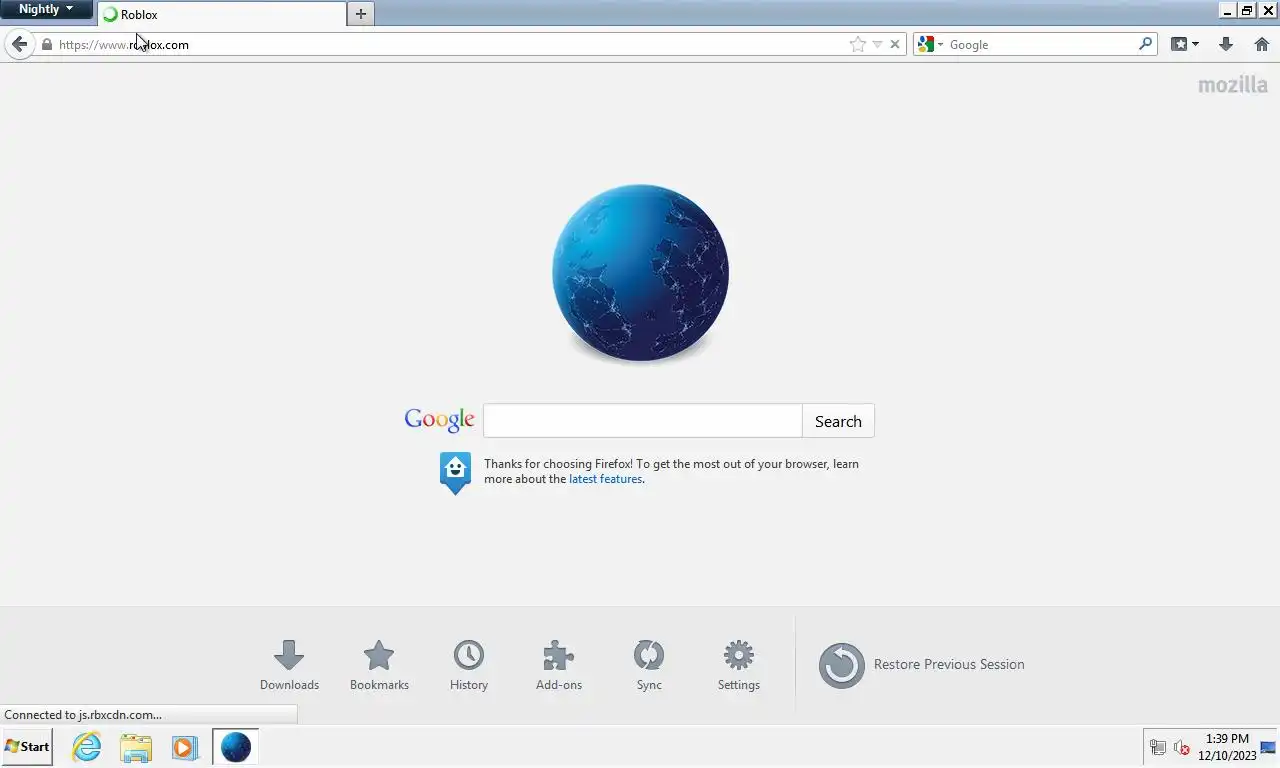Click the Google logo on the page
1280x768 pixels.
(439, 420)
